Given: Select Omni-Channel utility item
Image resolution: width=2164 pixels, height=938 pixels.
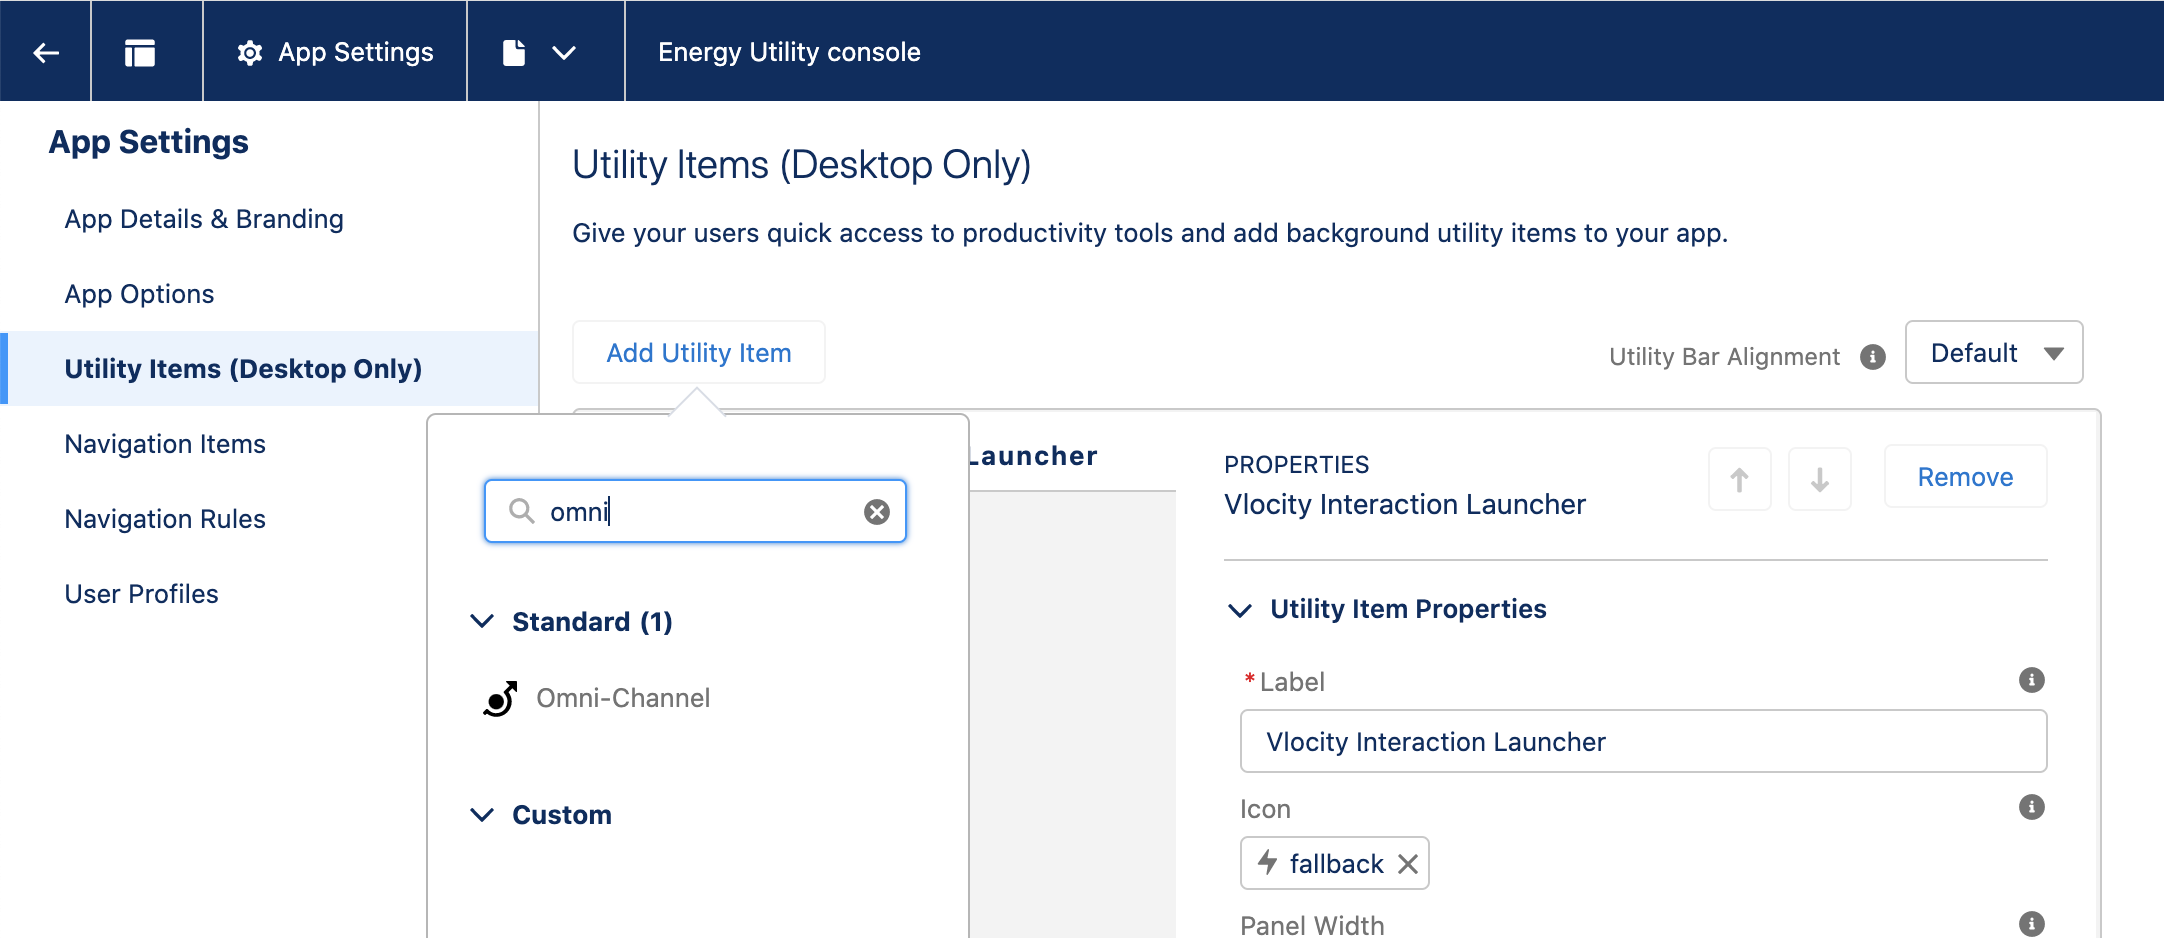Looking at the screenshot, I should 623,698.
